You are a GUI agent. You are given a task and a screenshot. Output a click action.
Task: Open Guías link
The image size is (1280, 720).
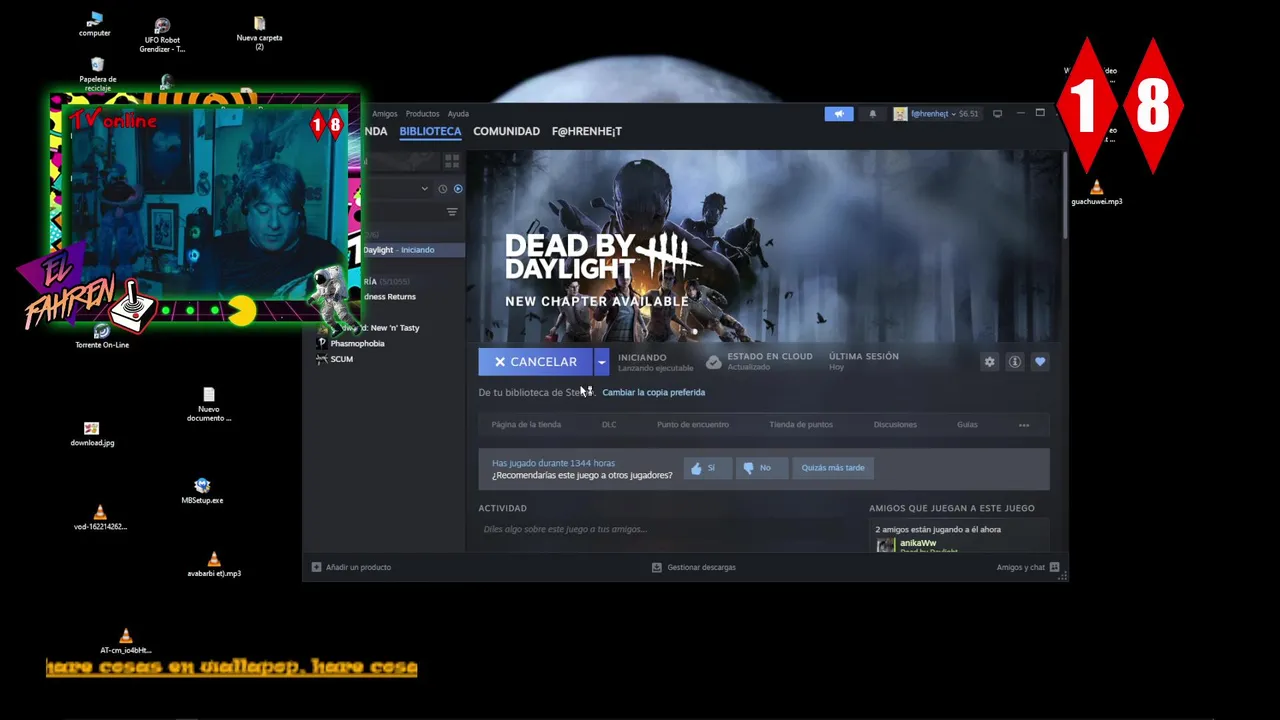(967, 425)
